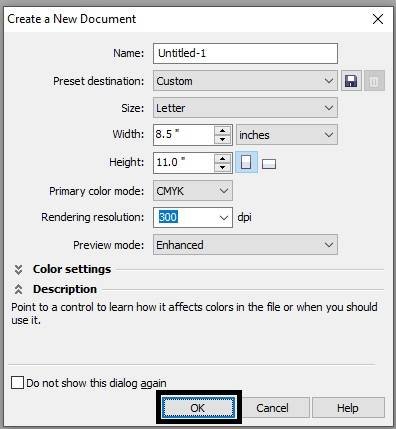Expand the Color settings section

(x=18, y=269)
